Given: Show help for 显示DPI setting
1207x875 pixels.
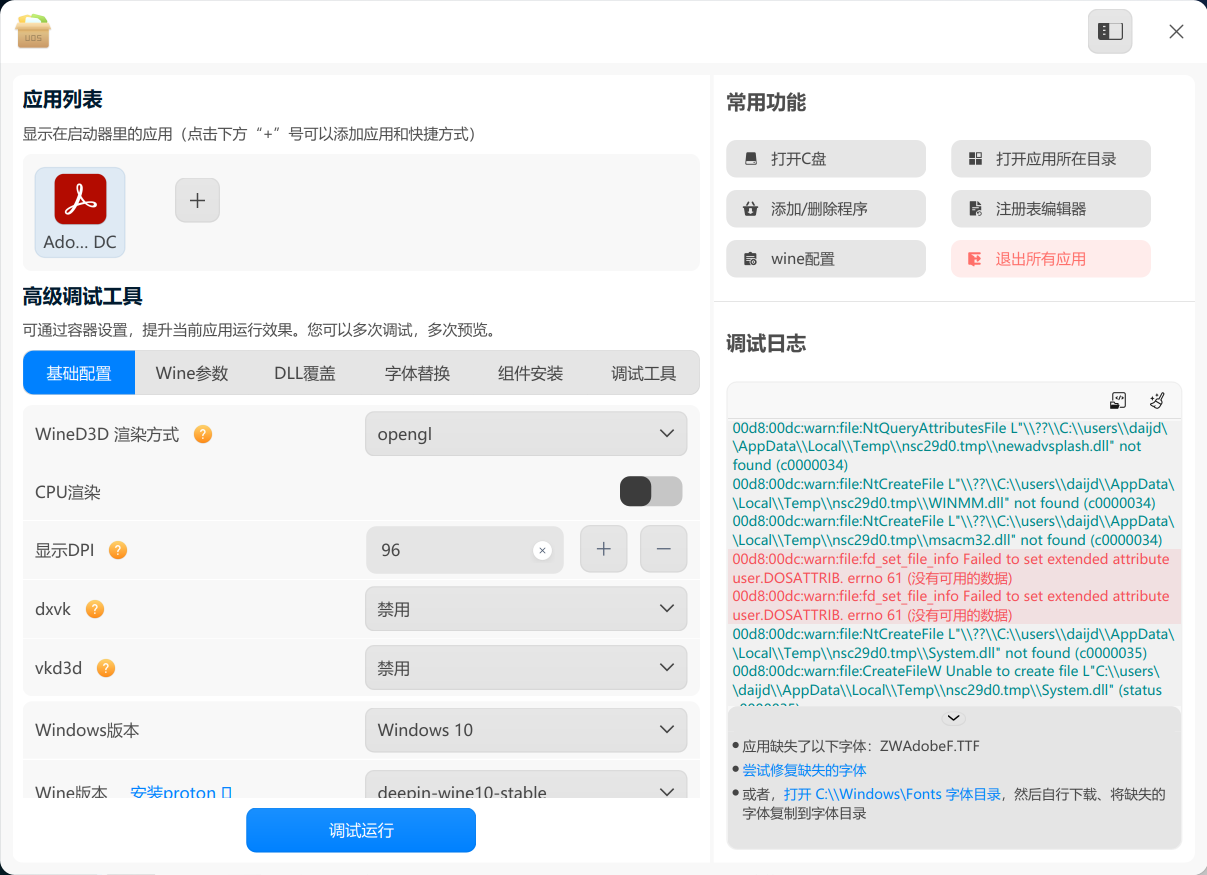Looking at the screenshot, I should coord(118,550).
